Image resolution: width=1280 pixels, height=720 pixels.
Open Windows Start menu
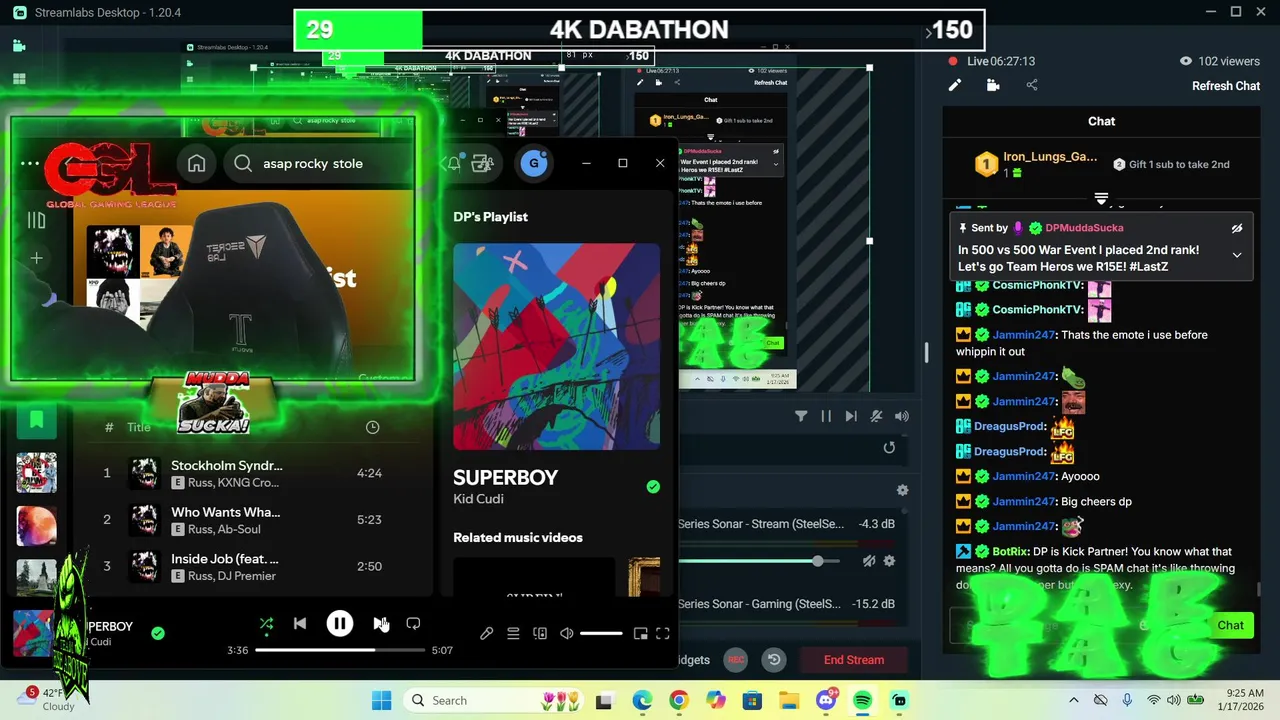click(x=382, y=700)
